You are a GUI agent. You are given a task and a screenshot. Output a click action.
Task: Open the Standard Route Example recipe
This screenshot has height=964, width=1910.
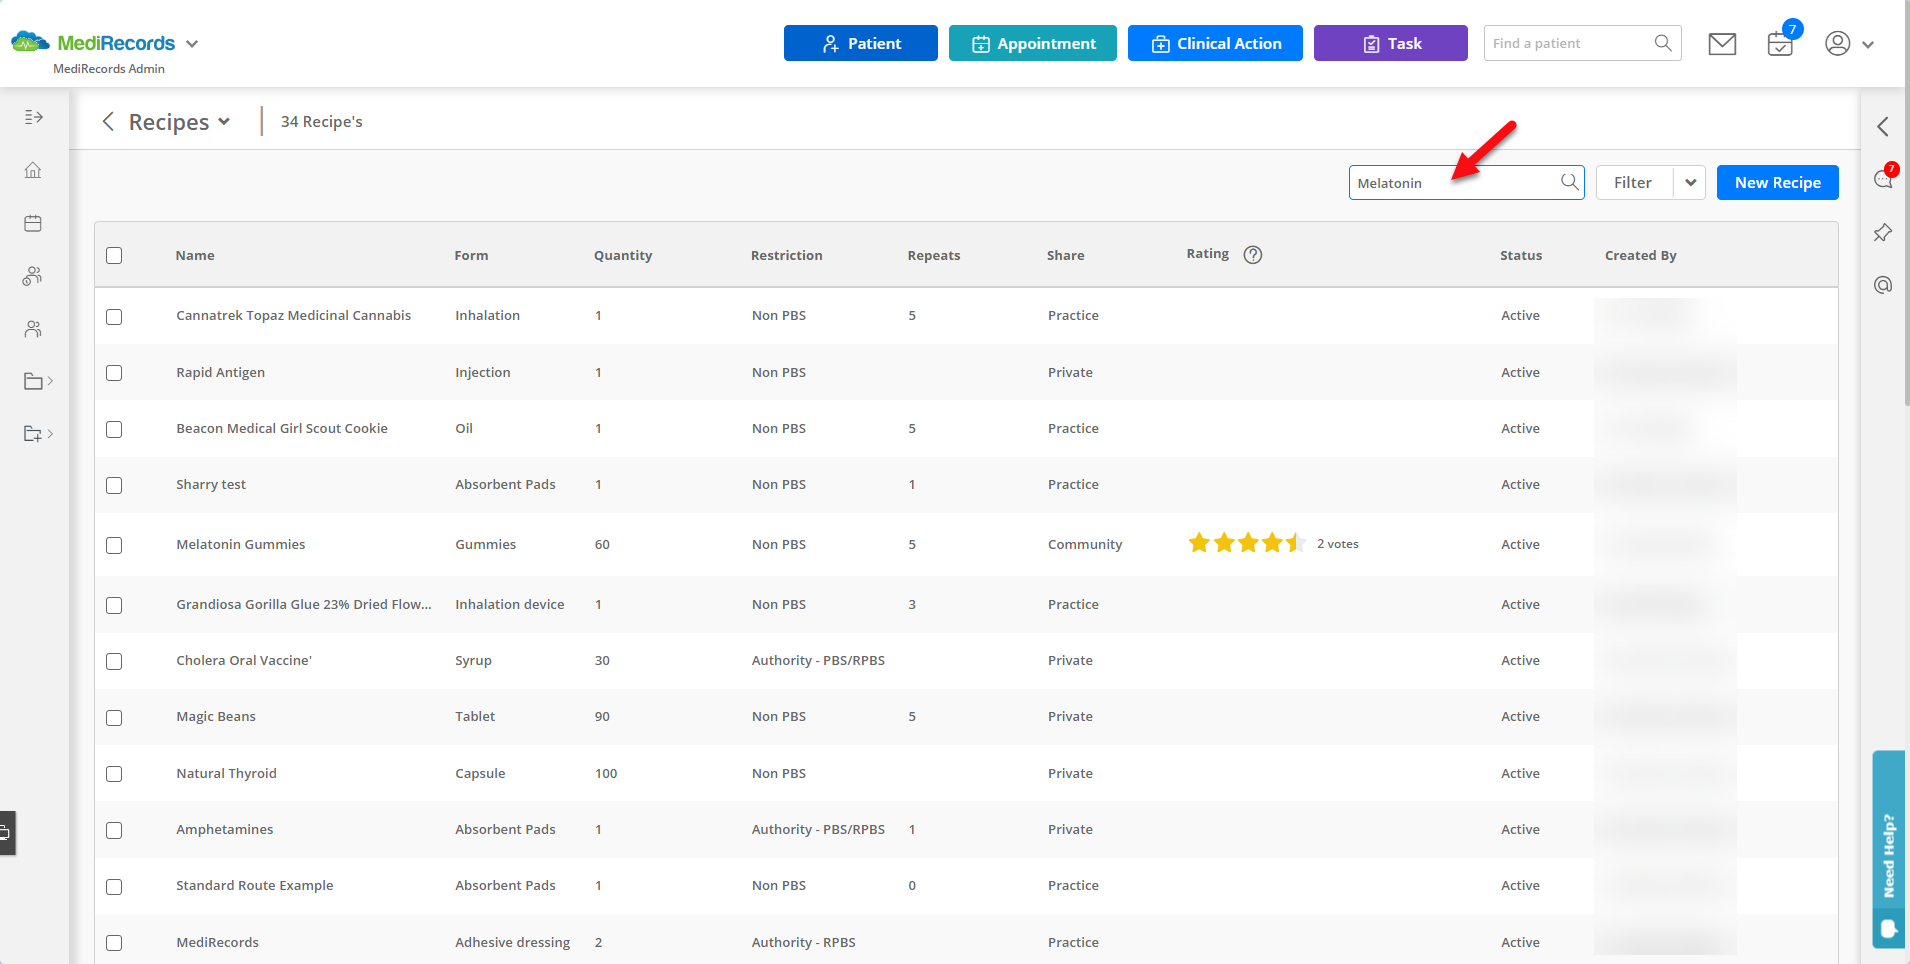click(x=255, y=885)
